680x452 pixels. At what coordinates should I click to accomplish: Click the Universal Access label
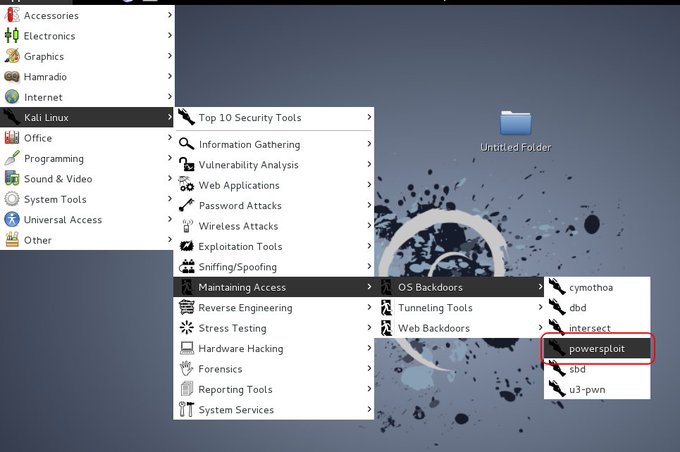63,219
